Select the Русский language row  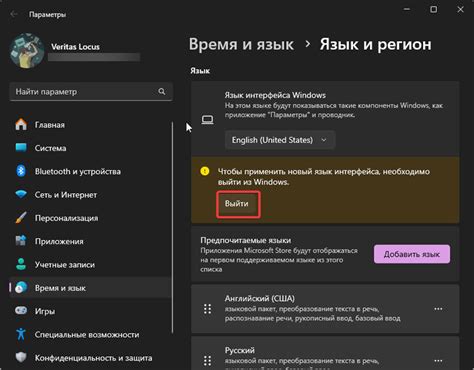325,353
